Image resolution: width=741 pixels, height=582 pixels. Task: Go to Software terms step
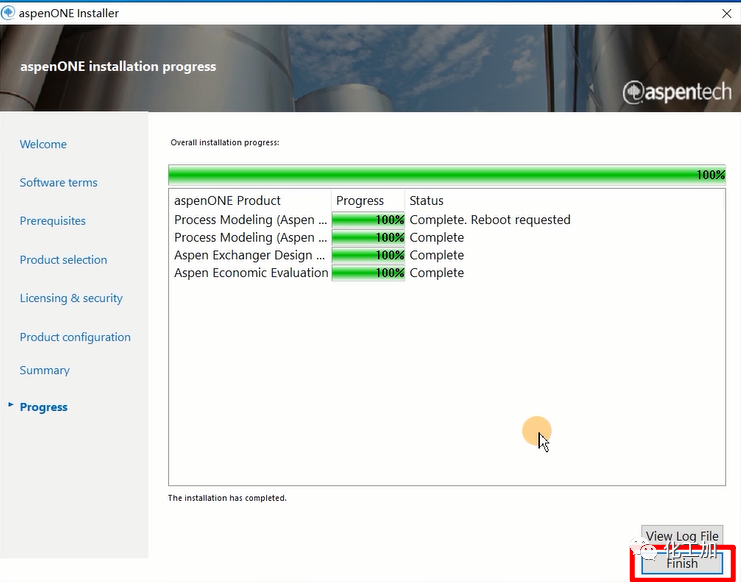pyautogui.click(x=58, y=183)
